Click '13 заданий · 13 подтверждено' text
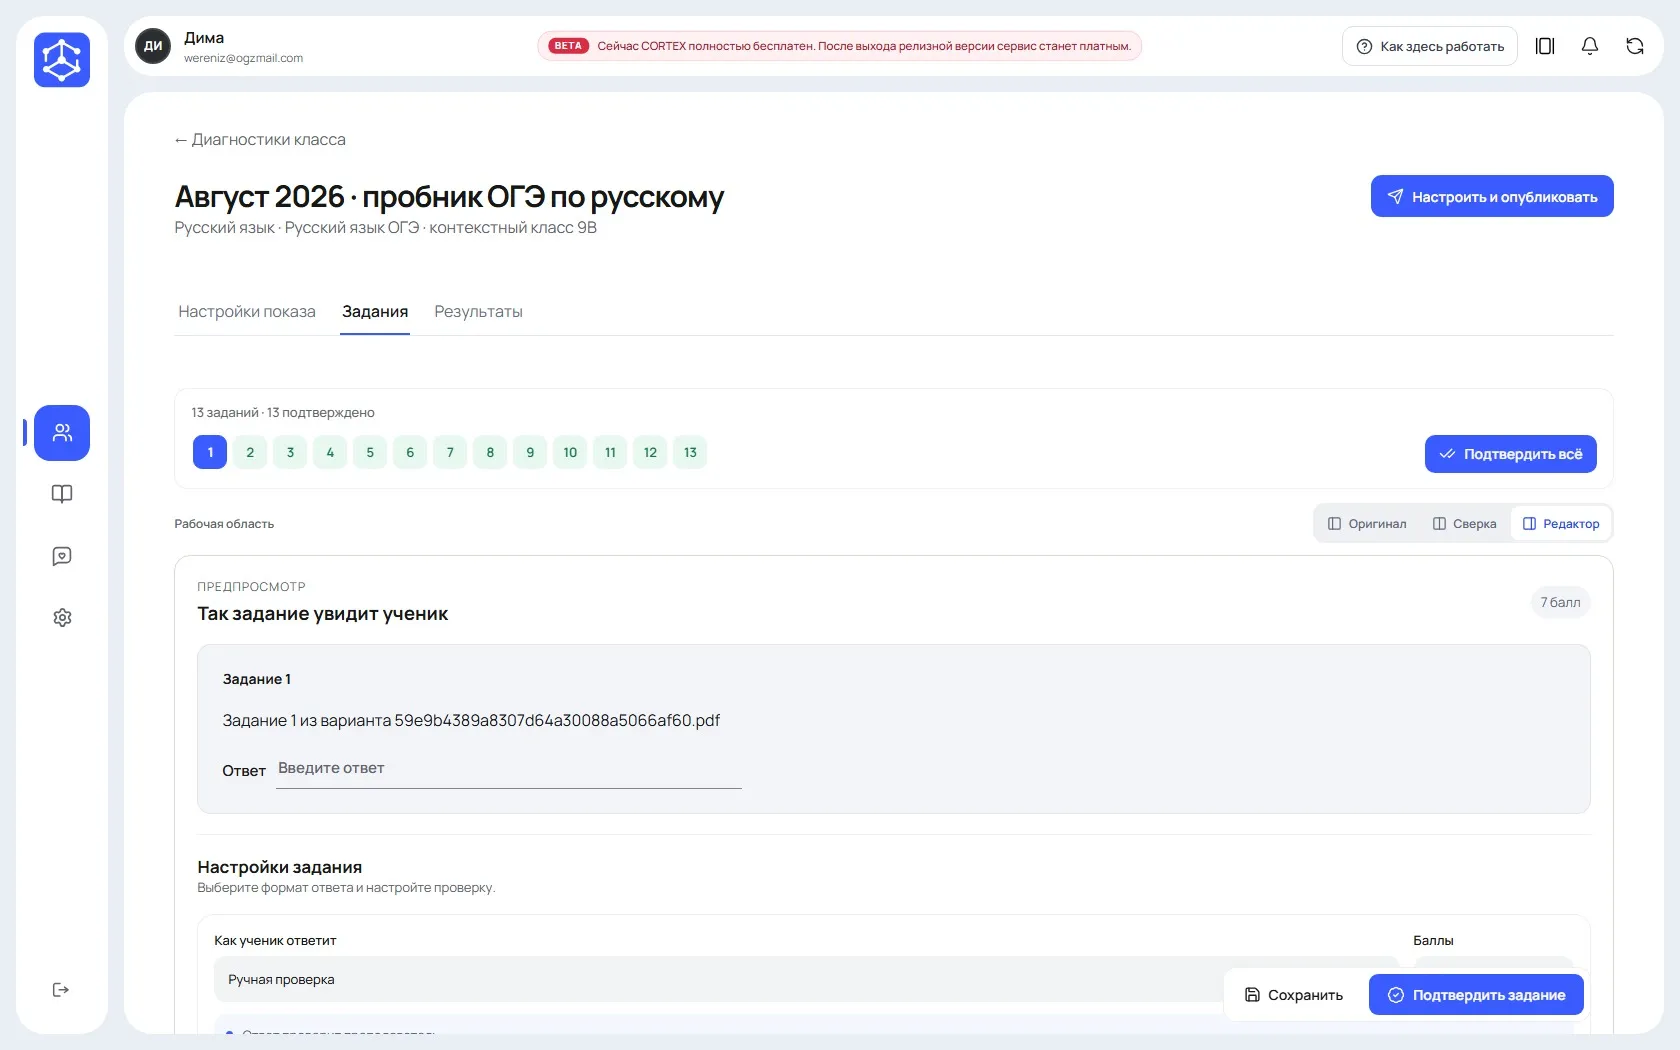The width and height of the screenshot is (1680, 1050). pos(283,412)
